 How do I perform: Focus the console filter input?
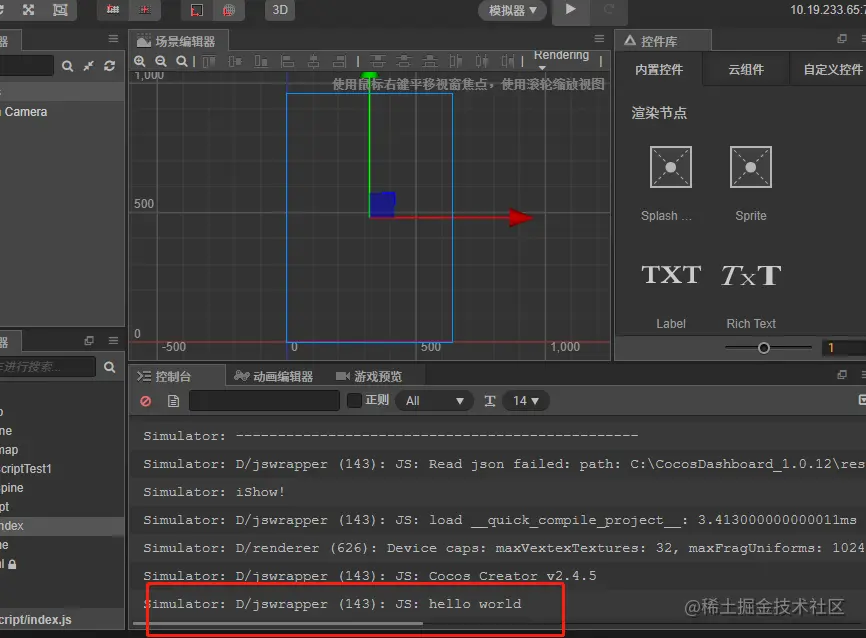tap(264, 400)
